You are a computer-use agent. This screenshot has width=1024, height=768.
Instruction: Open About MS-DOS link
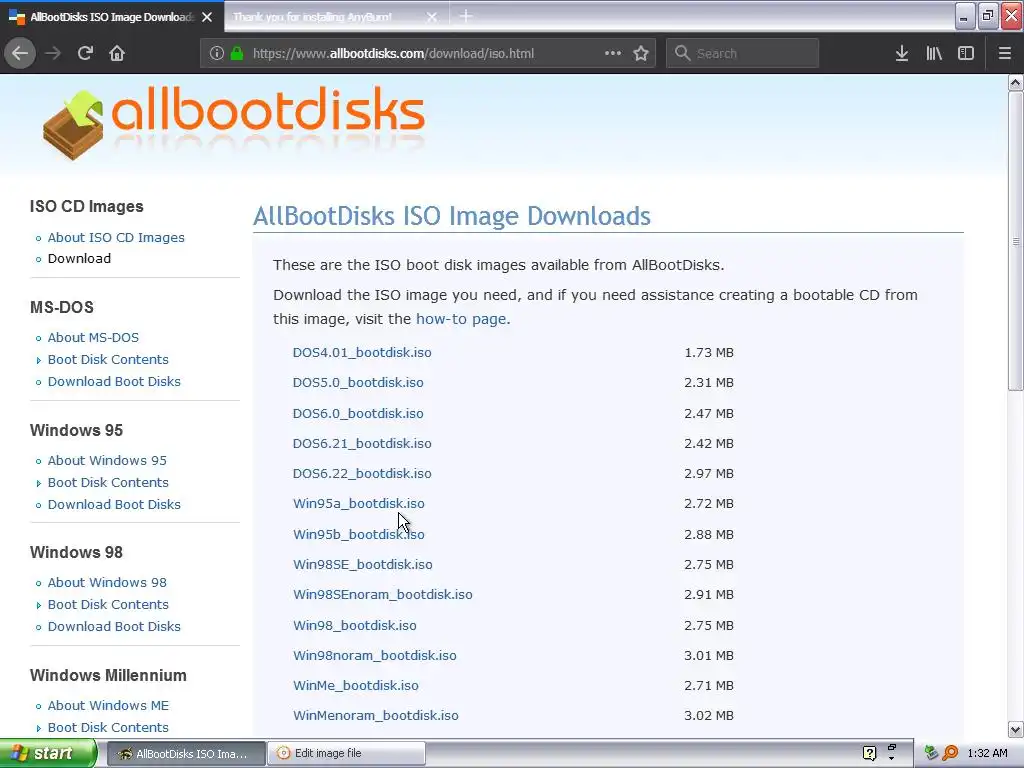(x=93, y=338)
